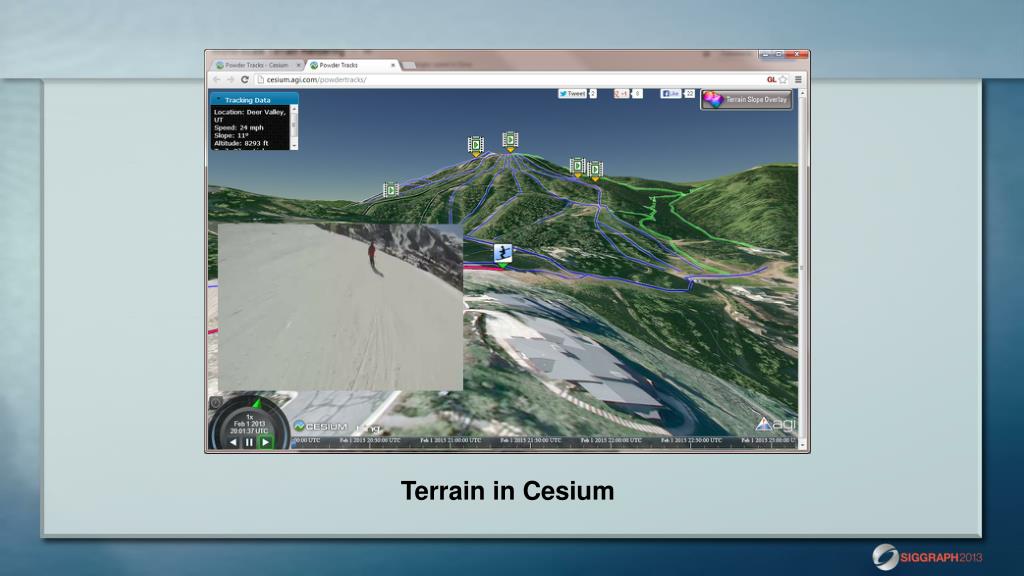Screen dimensions: 1024x576
Task: Click timeline at Feb 1 2013 22:00:00 UTC
Action: tap(611, 441)
